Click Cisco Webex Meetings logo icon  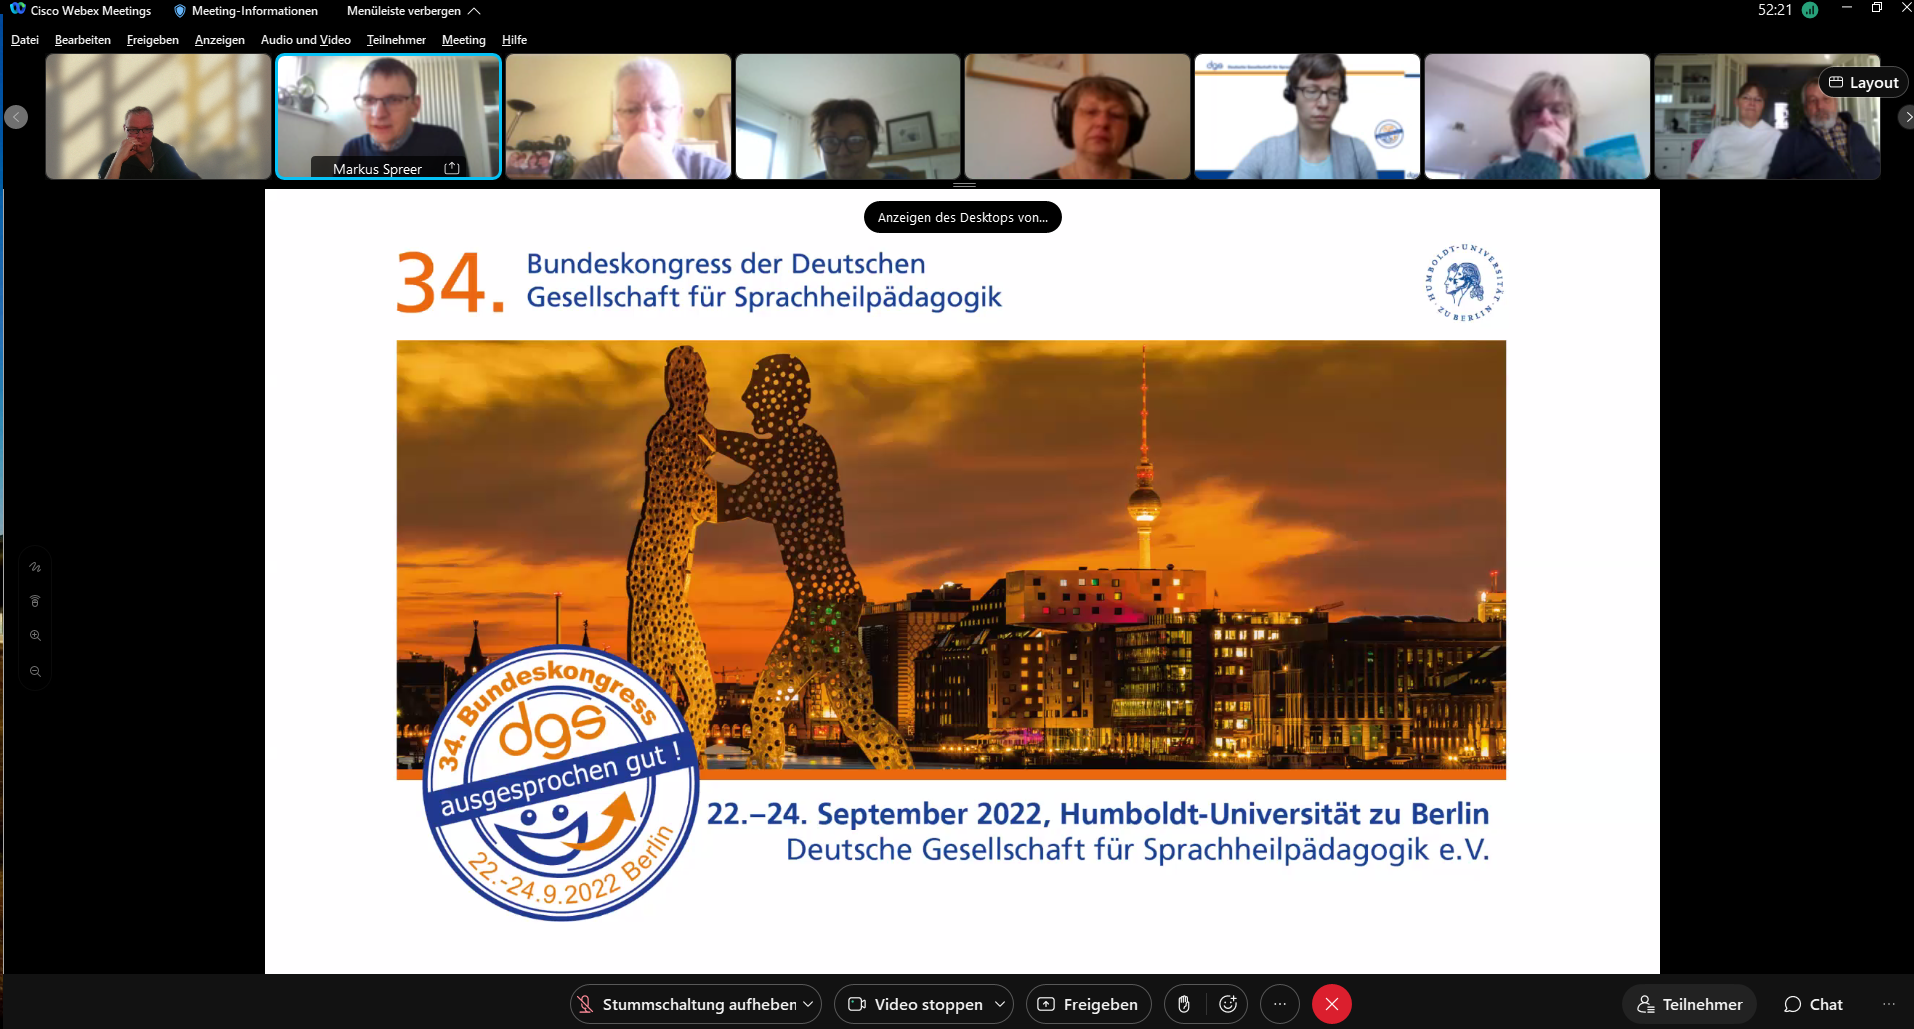pyautogui.click(x=17, y=9)
